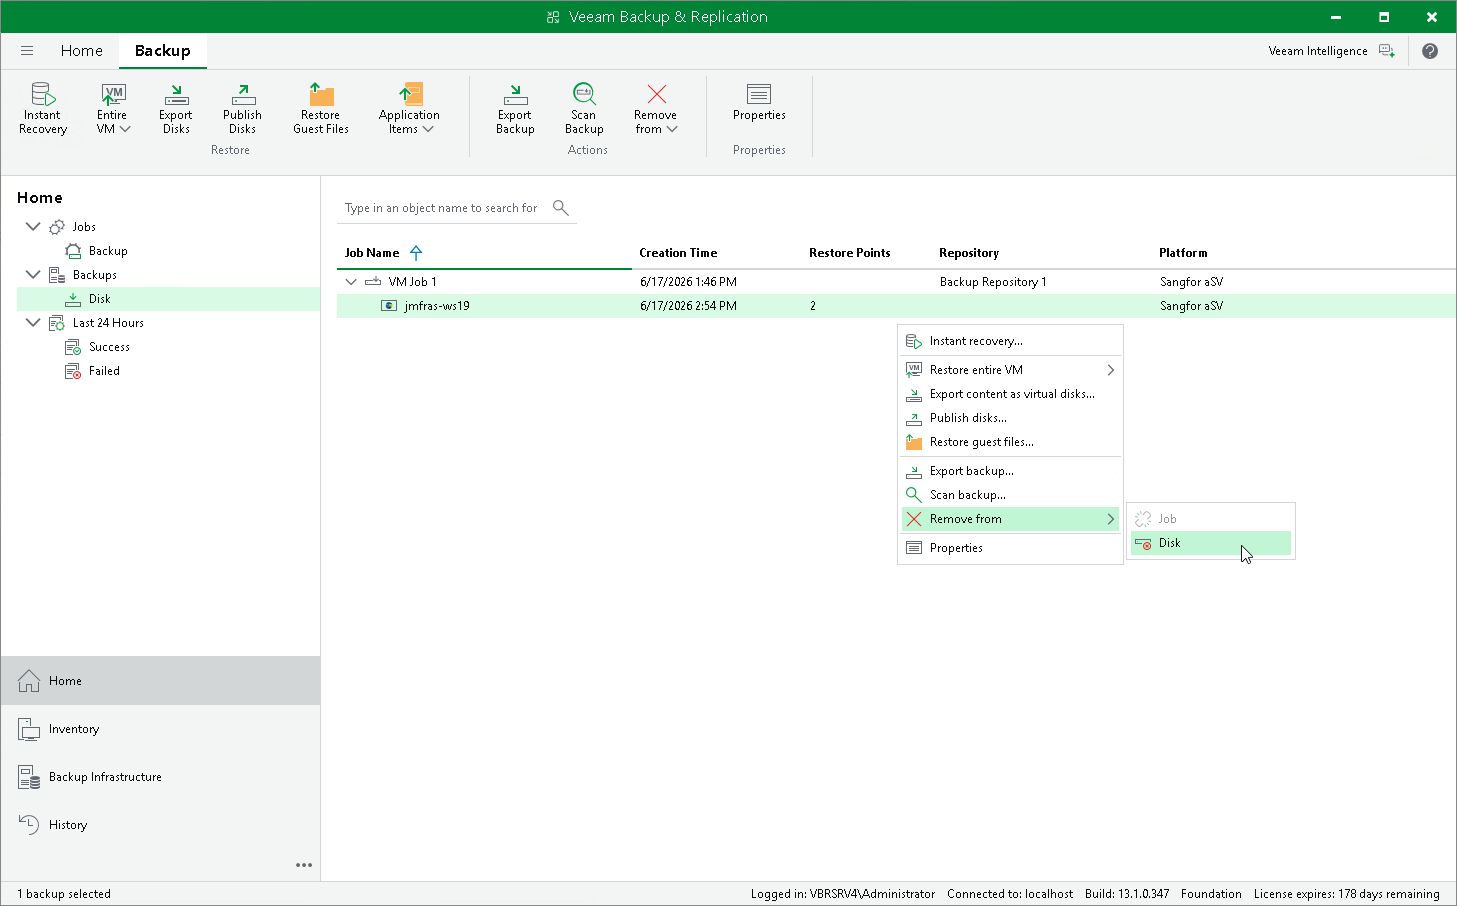This screenshot has width=1457, height=906.
Task: Select the Publish Disks ribbon icon
Action: (x=242, y=108)
